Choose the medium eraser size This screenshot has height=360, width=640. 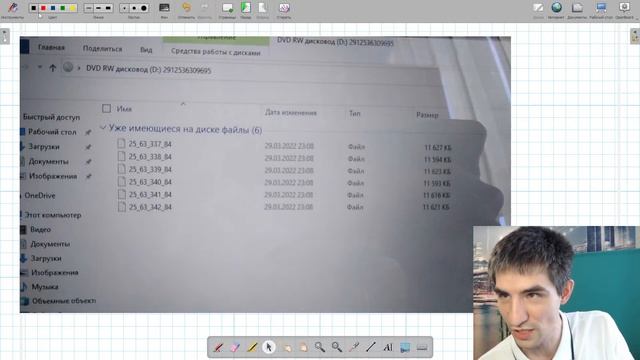(134, 8)
